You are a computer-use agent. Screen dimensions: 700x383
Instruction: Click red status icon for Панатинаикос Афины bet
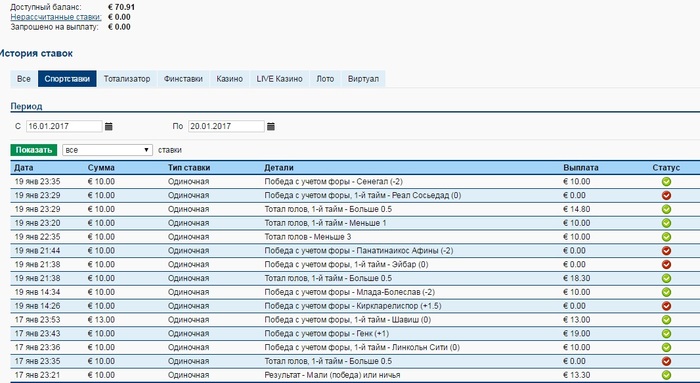666,251
